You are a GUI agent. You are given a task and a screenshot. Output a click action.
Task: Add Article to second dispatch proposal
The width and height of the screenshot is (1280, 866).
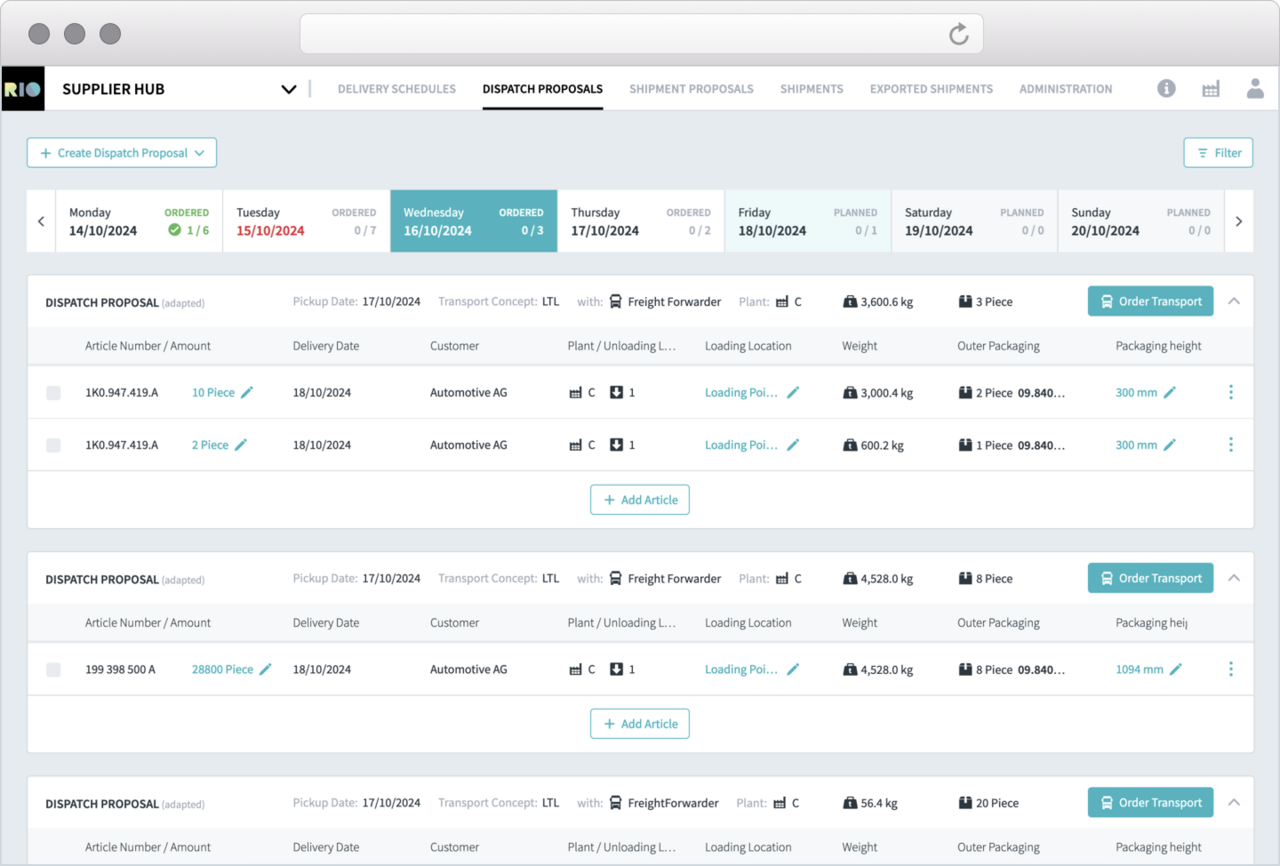pyautogui.click(x=640, y=724)
